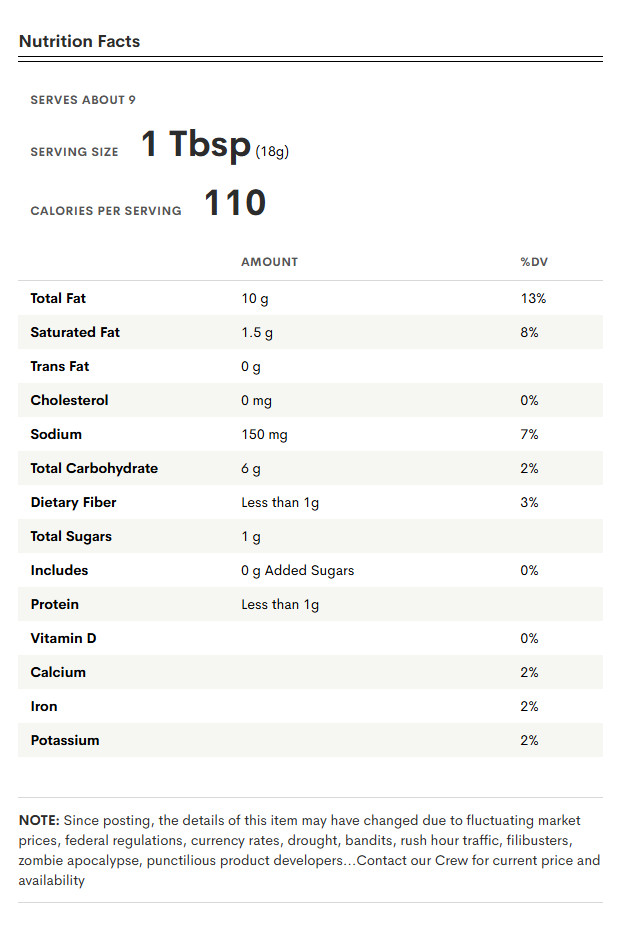Click the Calcium row label
The image size is (643, 933).
(58, 672)
